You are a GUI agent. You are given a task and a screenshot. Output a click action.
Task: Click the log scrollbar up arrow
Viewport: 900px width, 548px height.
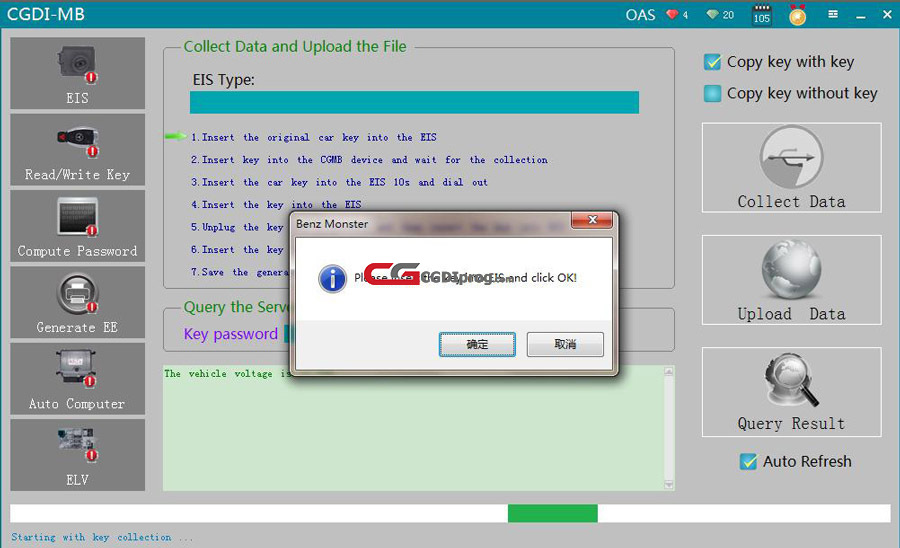669,371
